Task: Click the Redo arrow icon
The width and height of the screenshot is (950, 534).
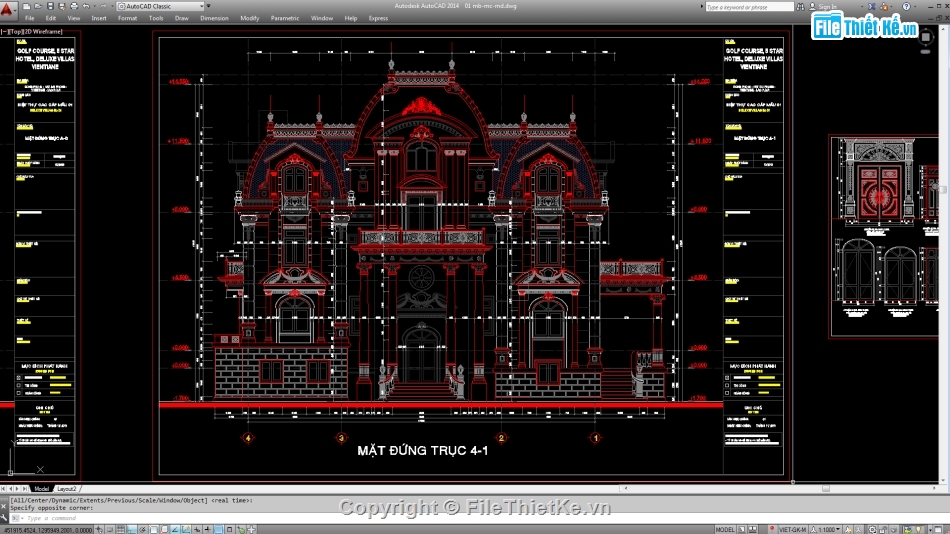Action: click(x=104, y=6)
